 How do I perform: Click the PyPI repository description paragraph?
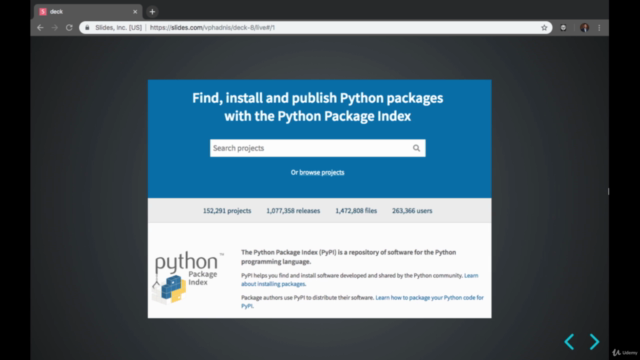click(349, 257)
